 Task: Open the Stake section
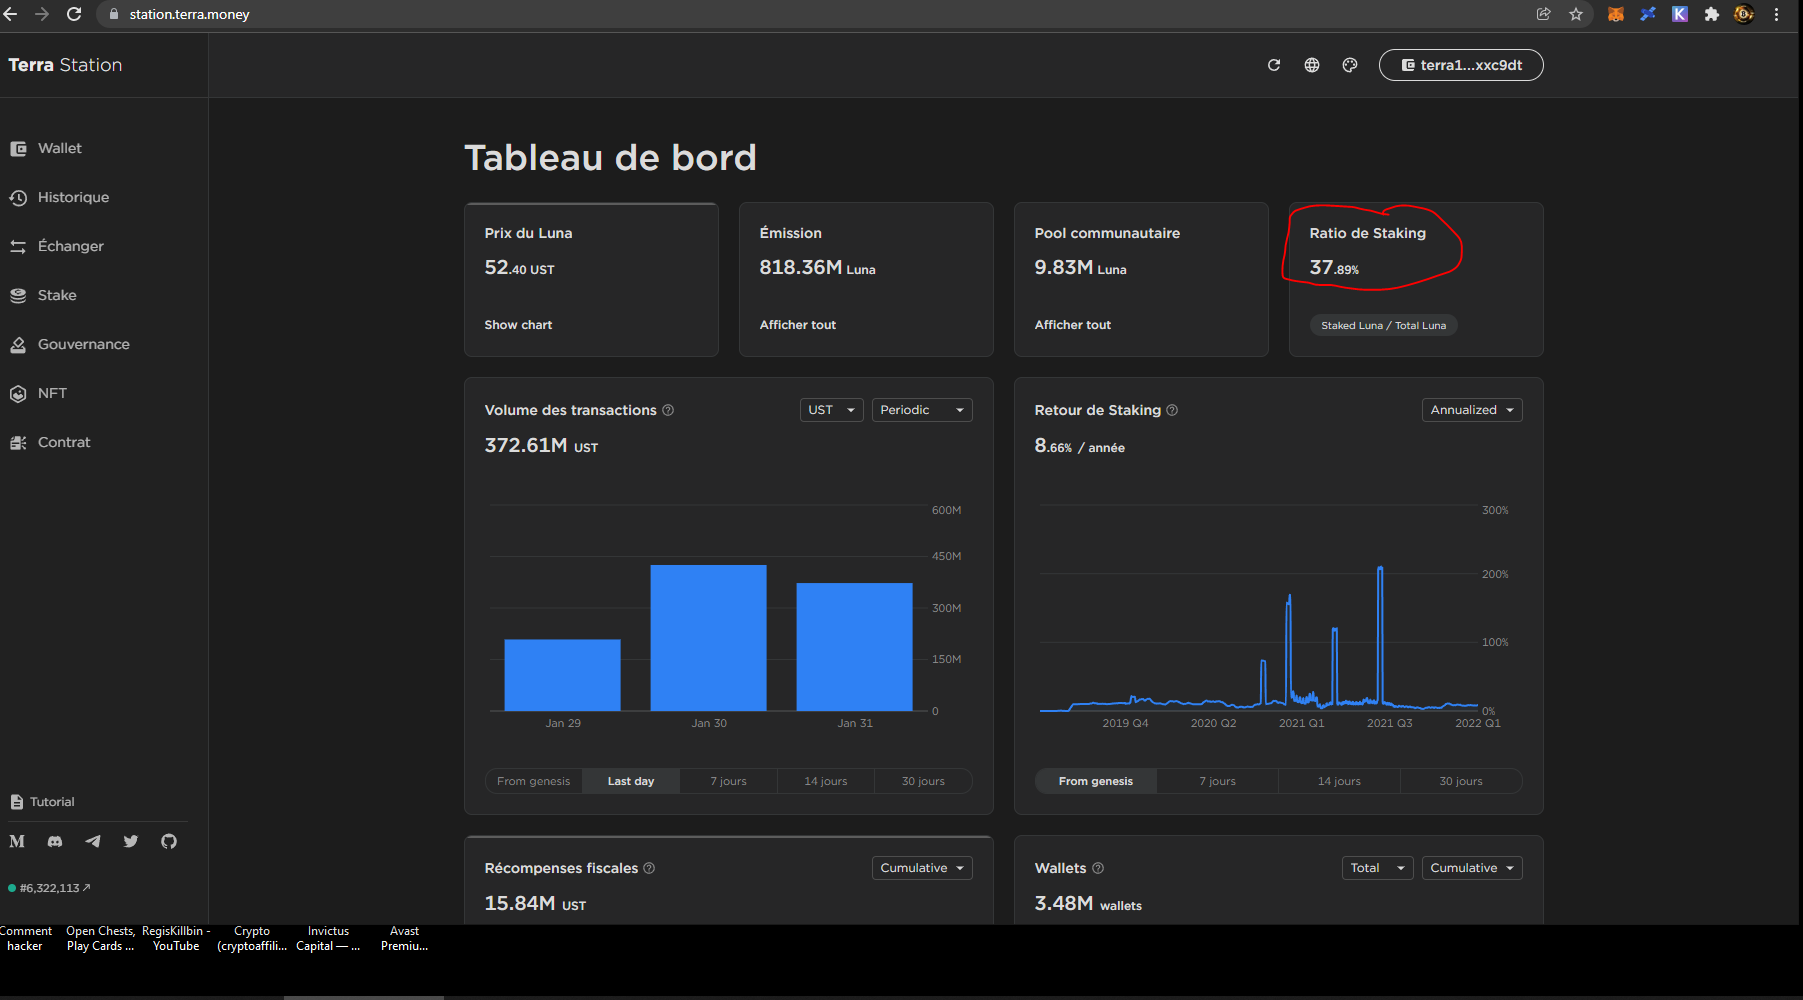click(43, 295)
